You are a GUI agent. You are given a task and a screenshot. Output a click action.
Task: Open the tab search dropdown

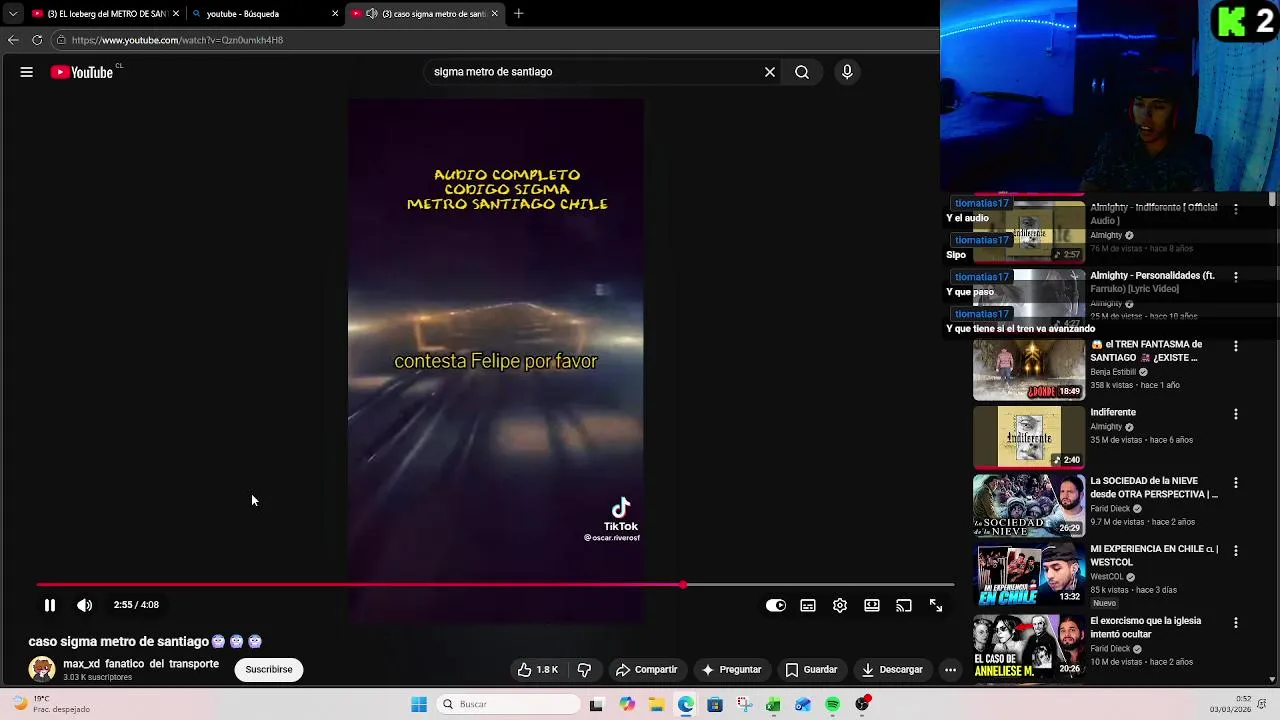point(12,14)
